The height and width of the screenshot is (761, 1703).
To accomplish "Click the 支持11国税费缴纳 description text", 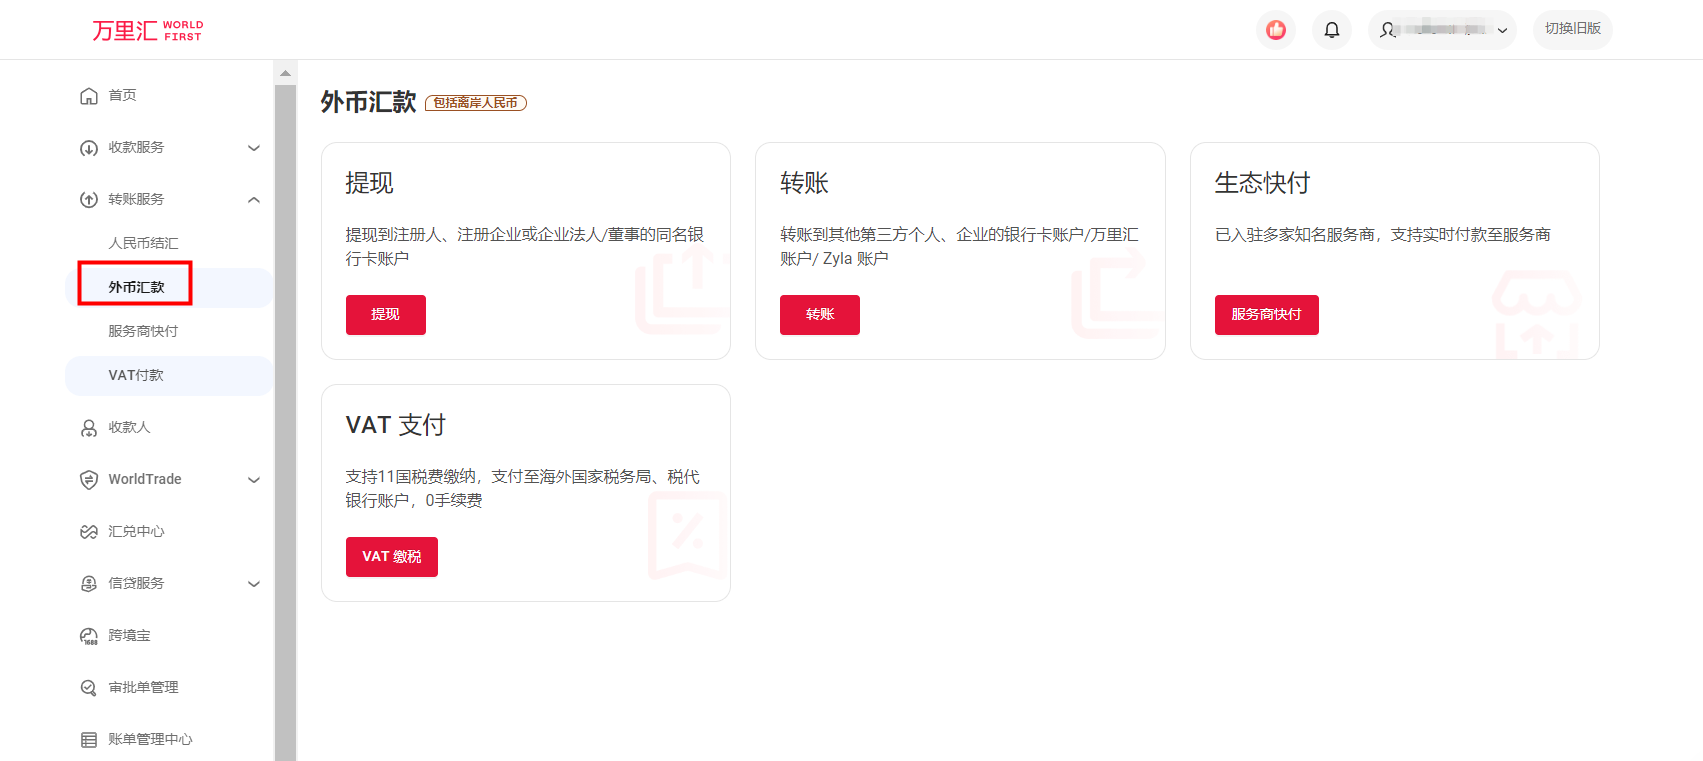I will [x=523, y=489].
